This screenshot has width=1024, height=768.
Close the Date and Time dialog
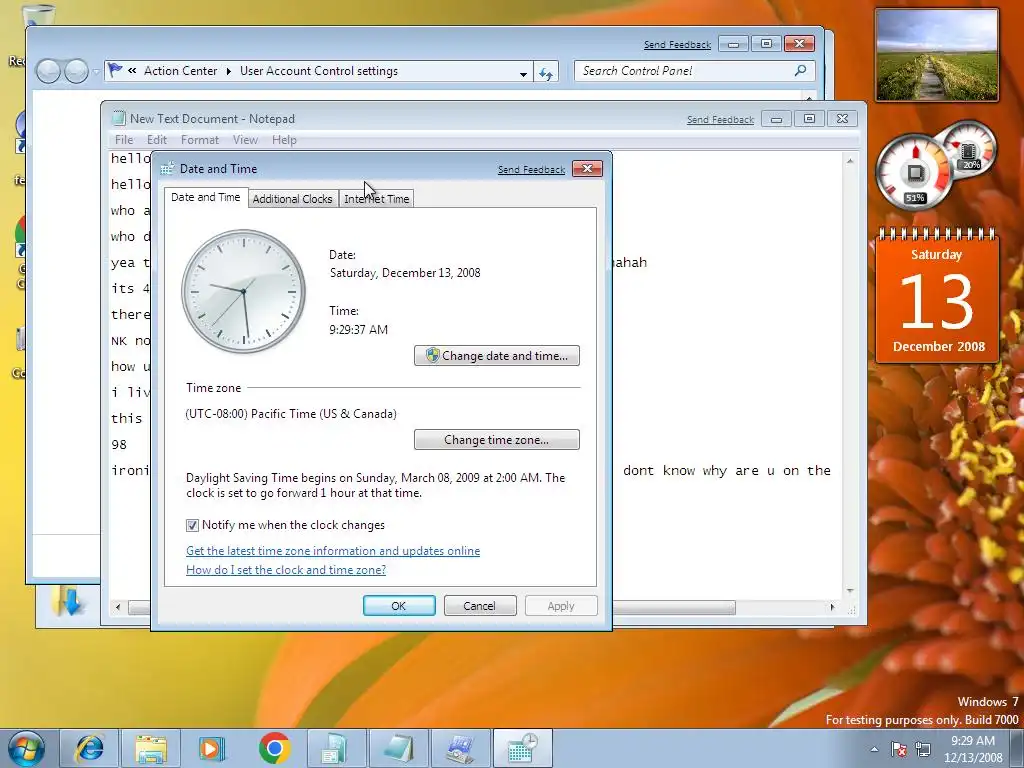587,168
